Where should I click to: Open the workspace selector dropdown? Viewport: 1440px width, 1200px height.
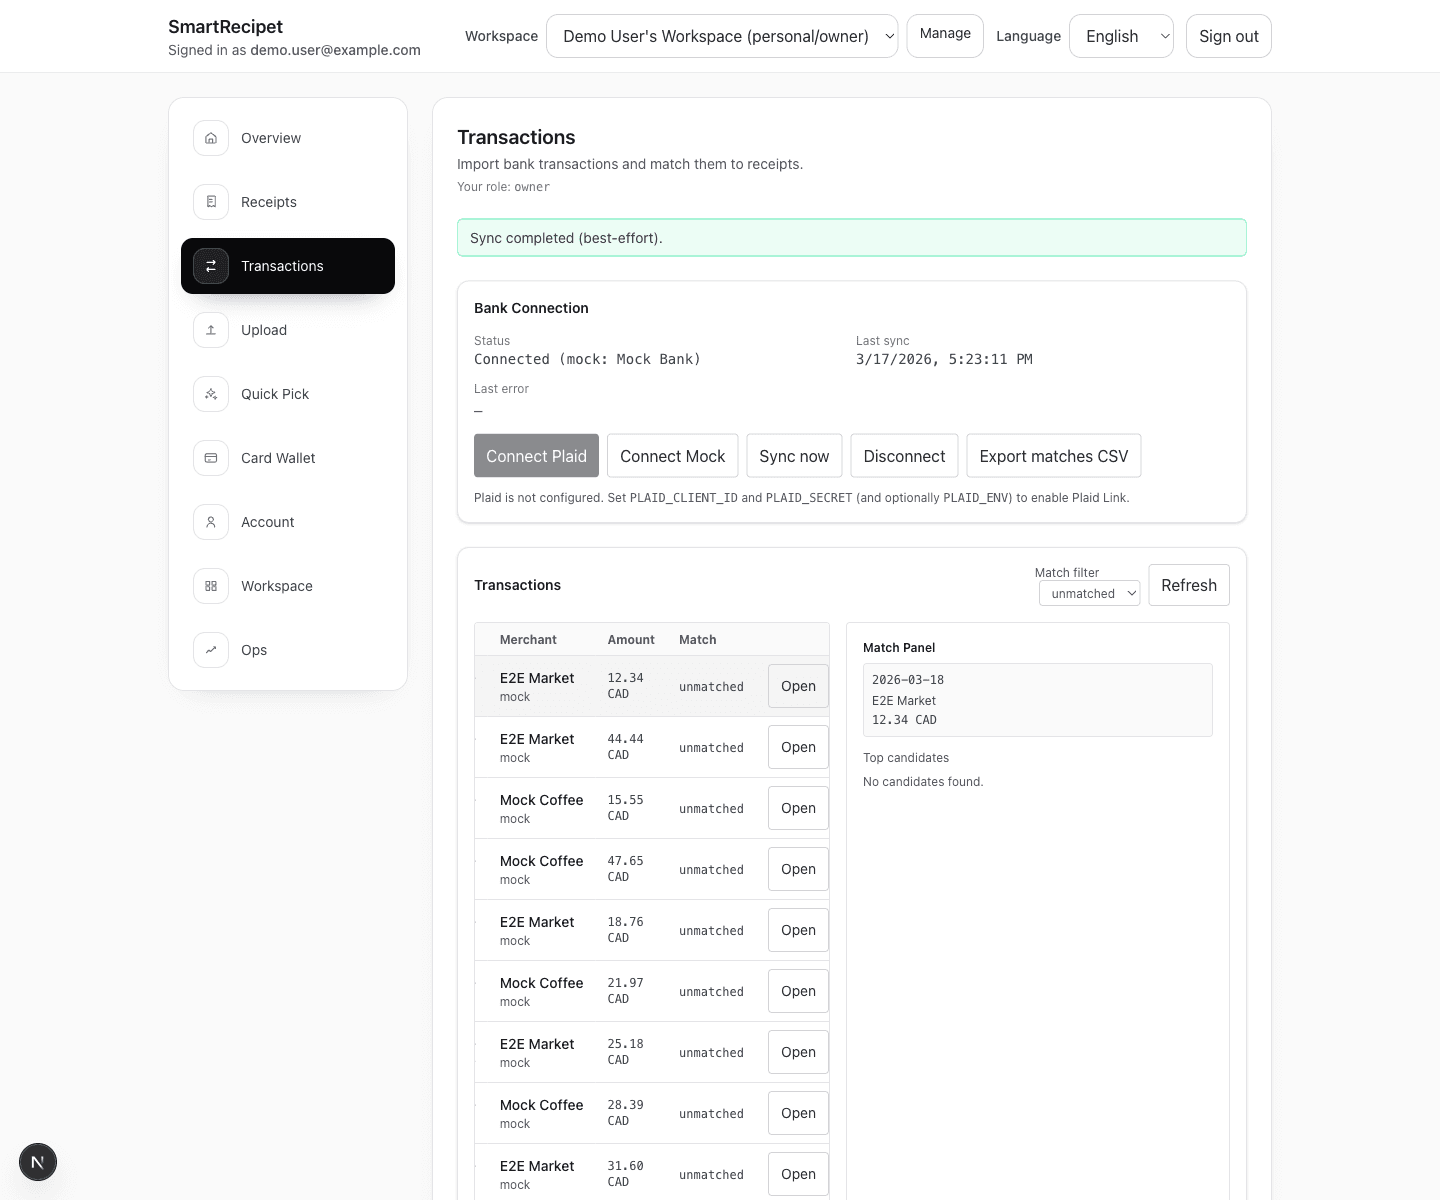(x=721, y=36)
